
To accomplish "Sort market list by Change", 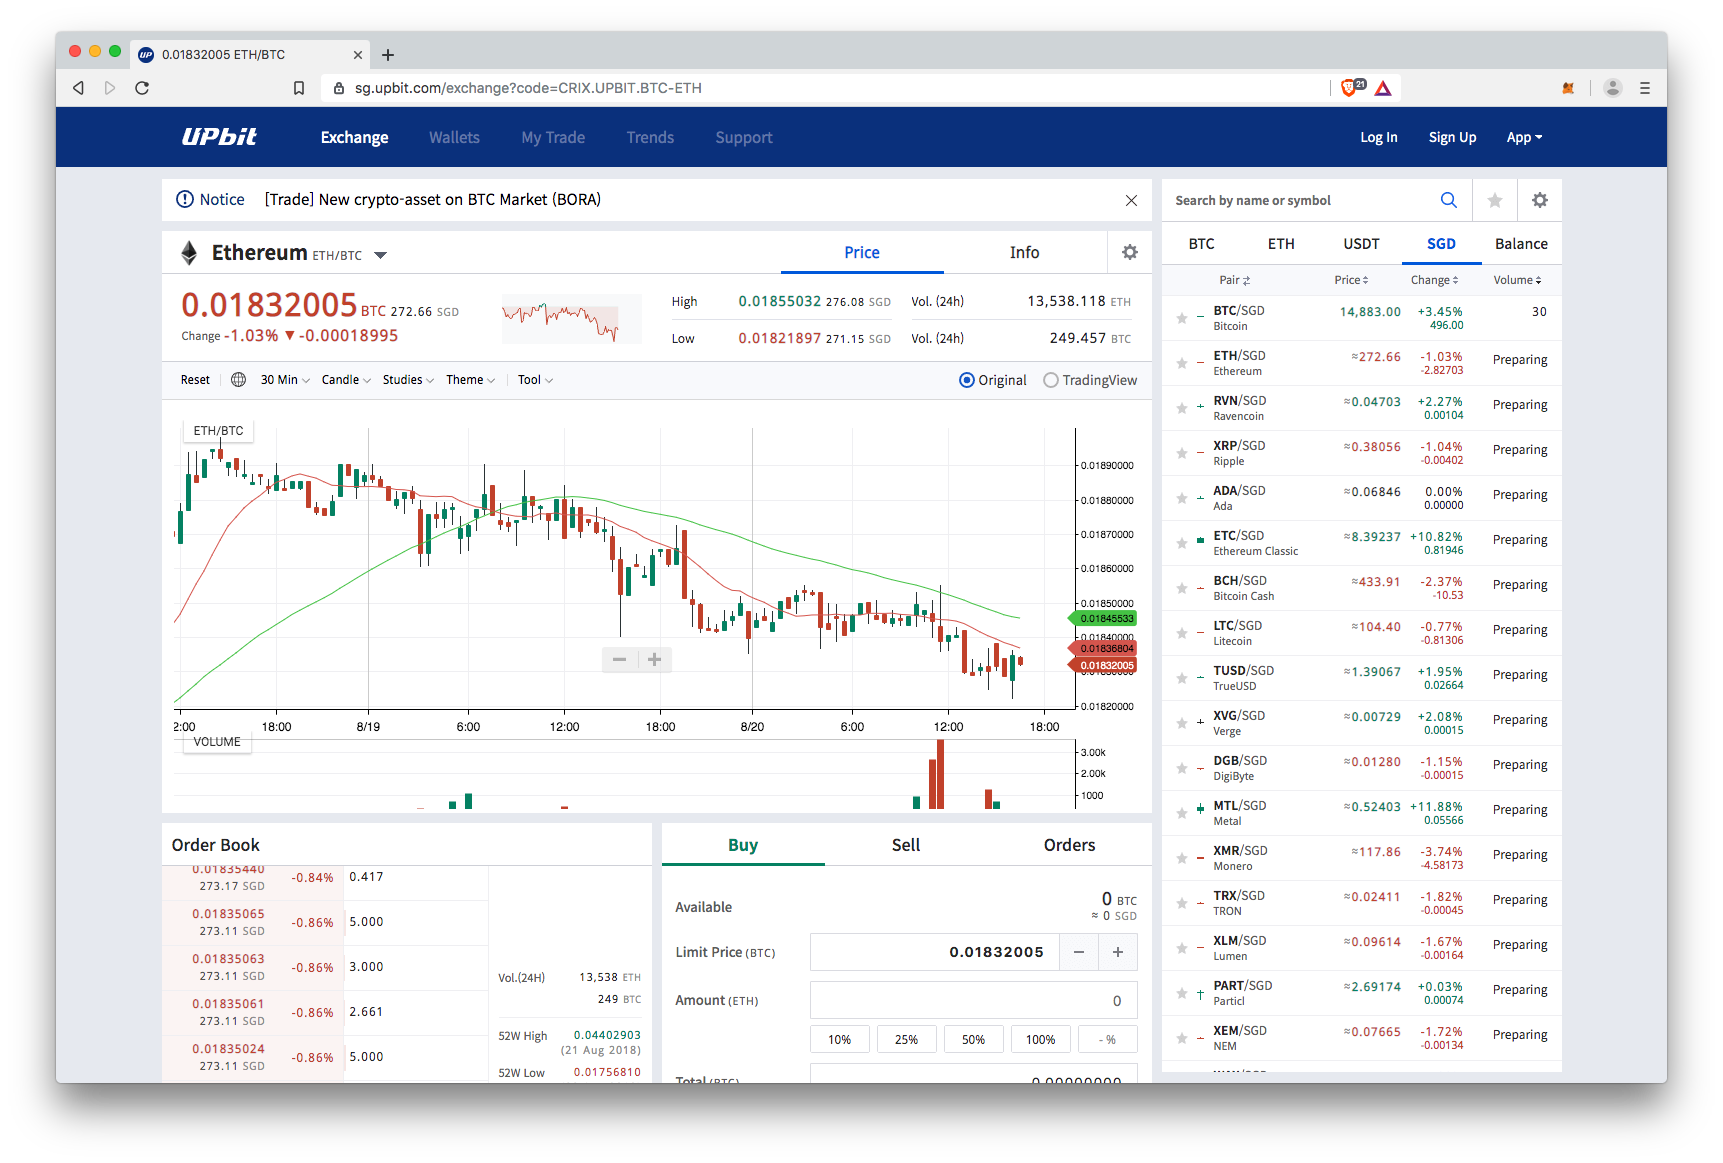I will 1434,280.
